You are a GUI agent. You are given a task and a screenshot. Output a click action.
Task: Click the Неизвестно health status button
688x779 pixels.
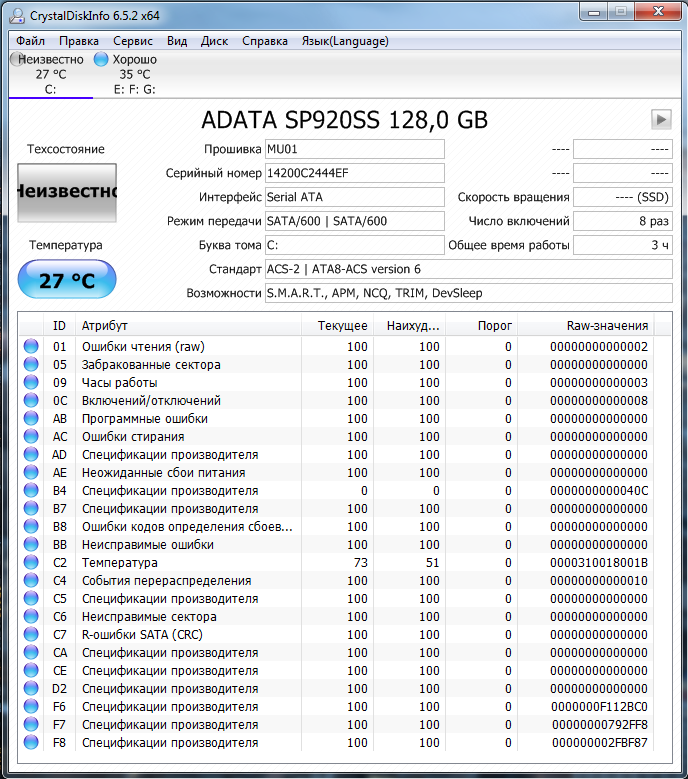click(67, 192)
